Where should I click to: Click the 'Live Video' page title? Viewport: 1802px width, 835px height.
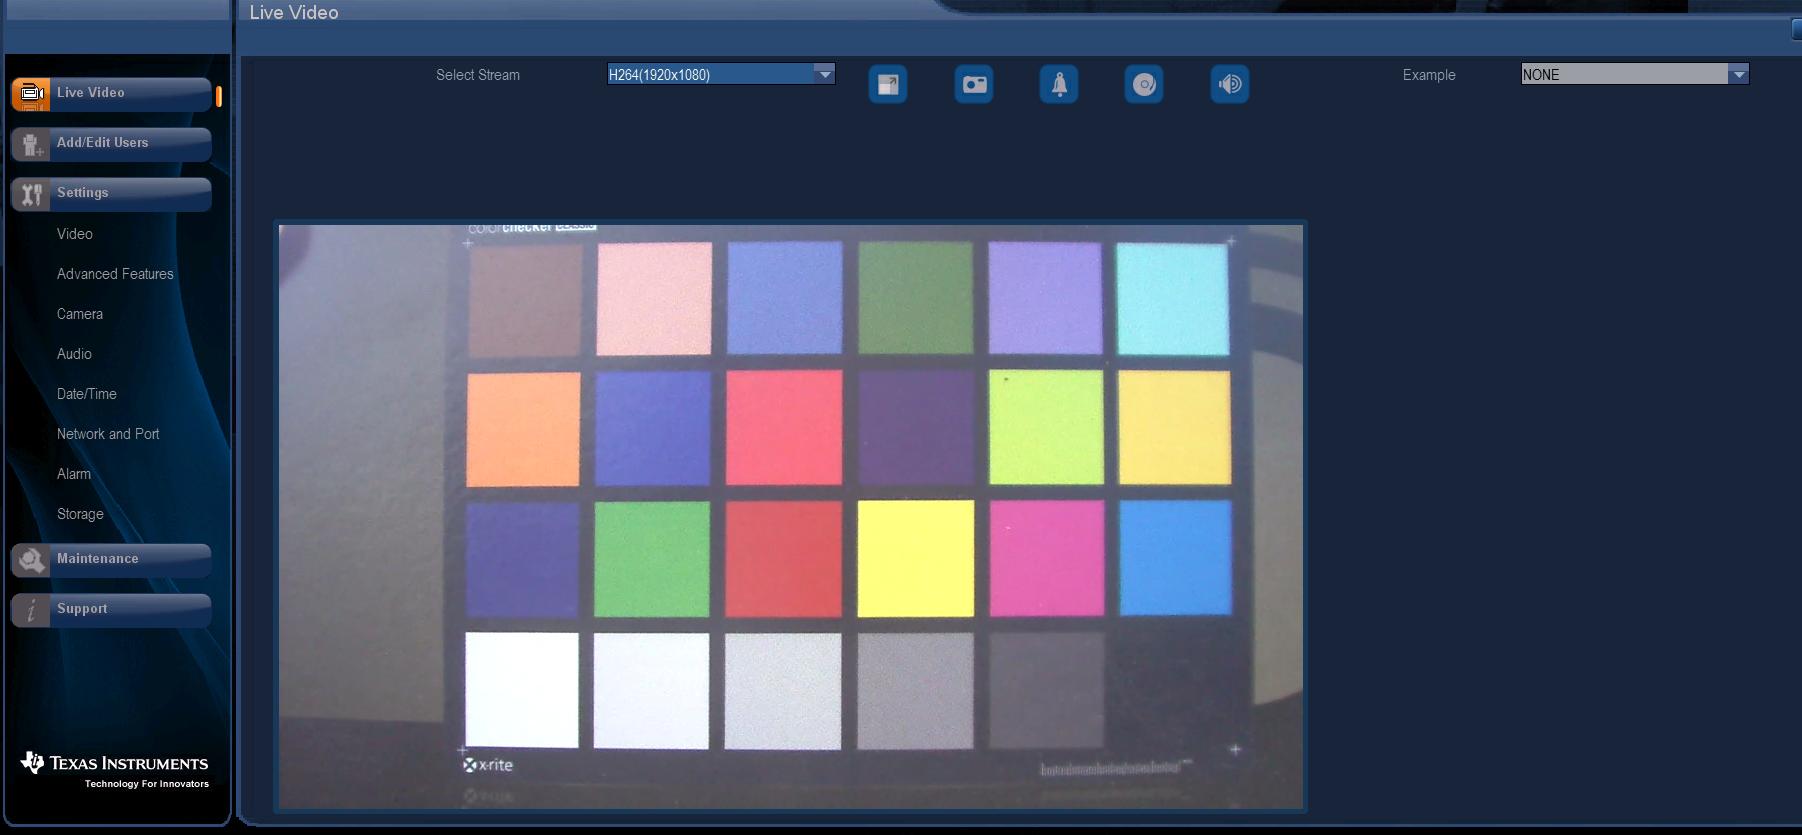(x=294, y=12)
